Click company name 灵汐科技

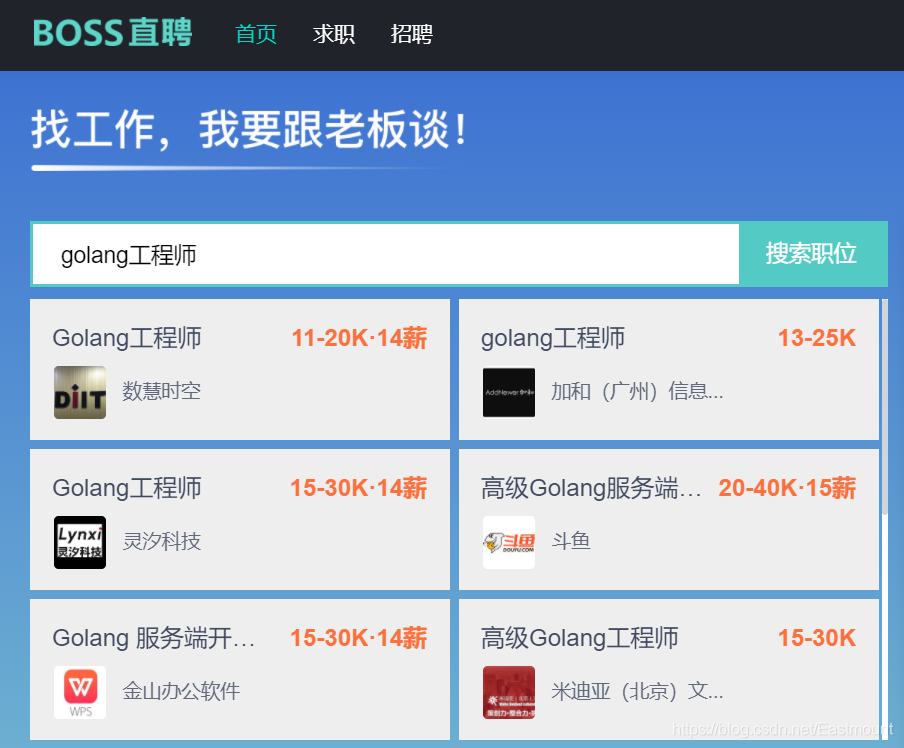point(161,542)
